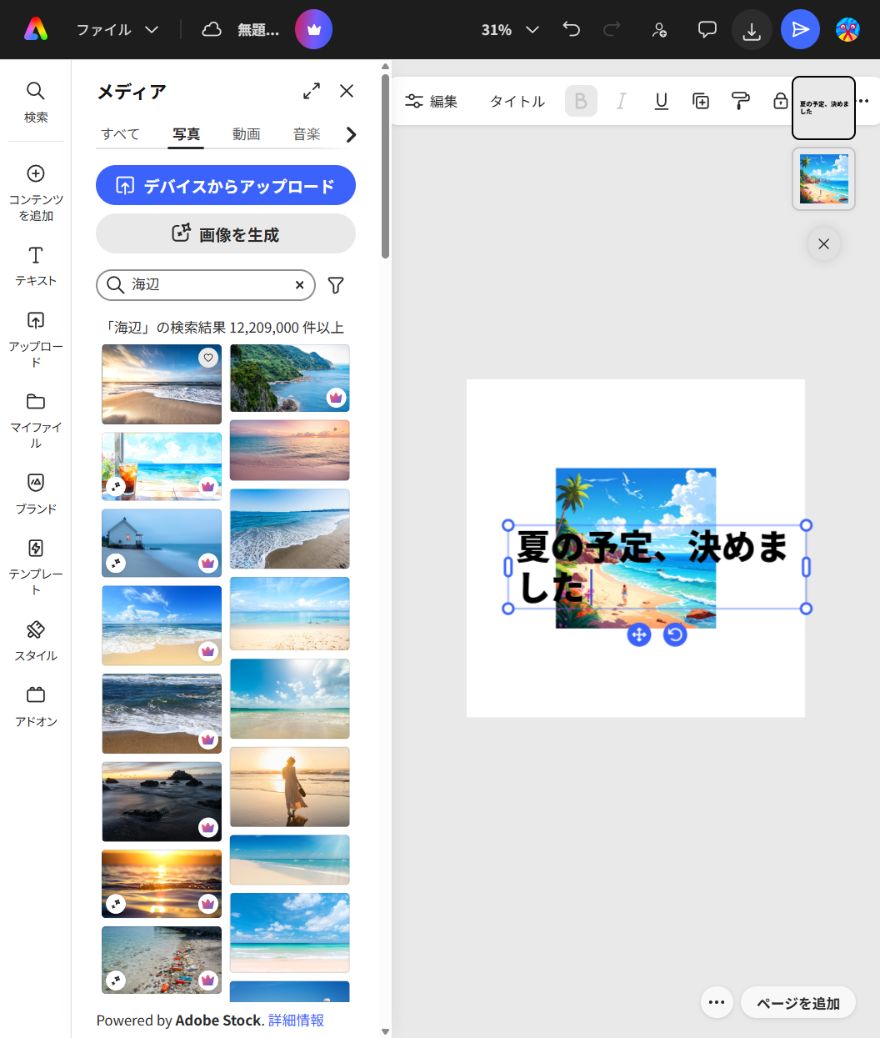The image size is (880, 1038).
Task: Open the search filter icon
Action: pos(336,285)
